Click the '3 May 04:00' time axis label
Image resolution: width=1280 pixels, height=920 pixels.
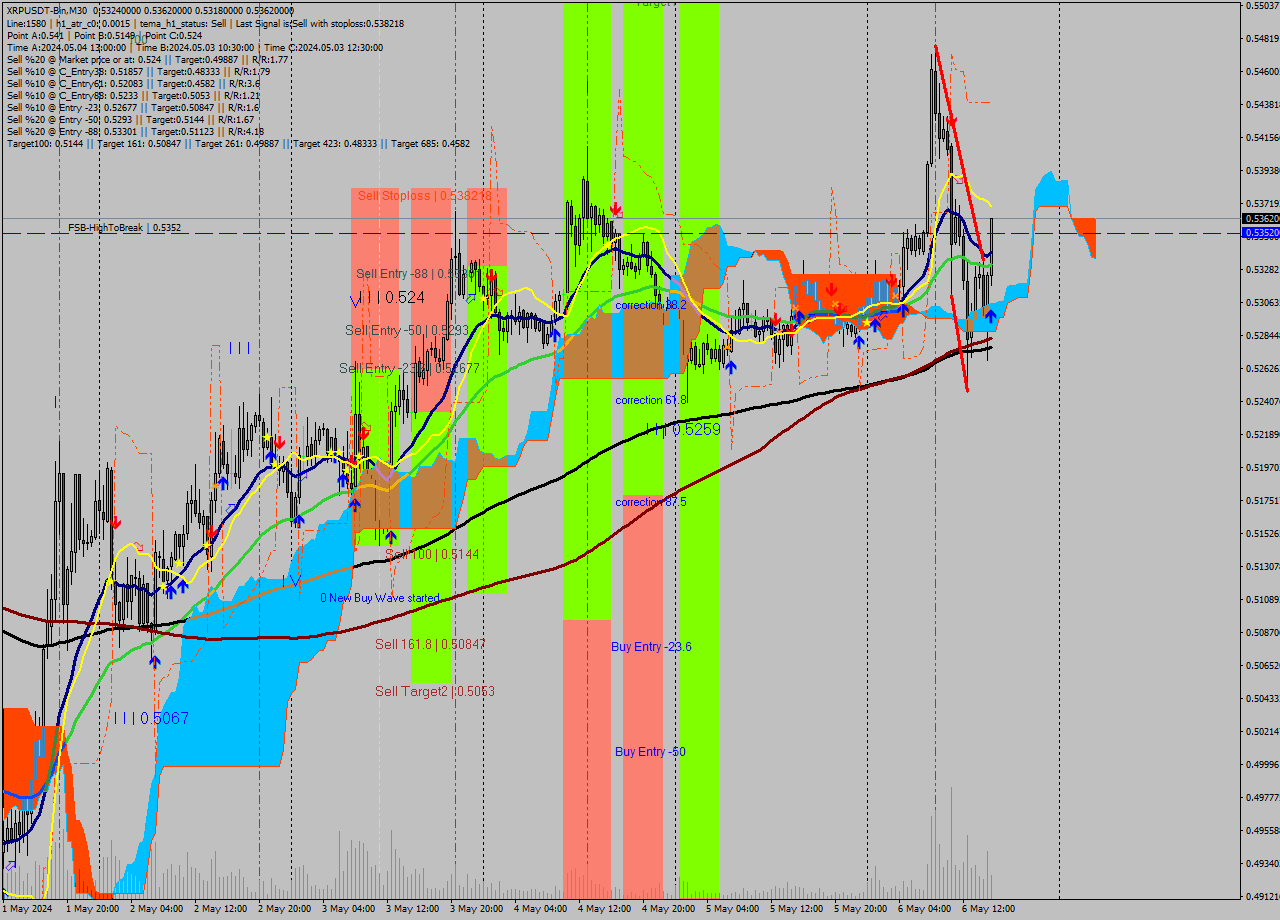pos(349,909)
